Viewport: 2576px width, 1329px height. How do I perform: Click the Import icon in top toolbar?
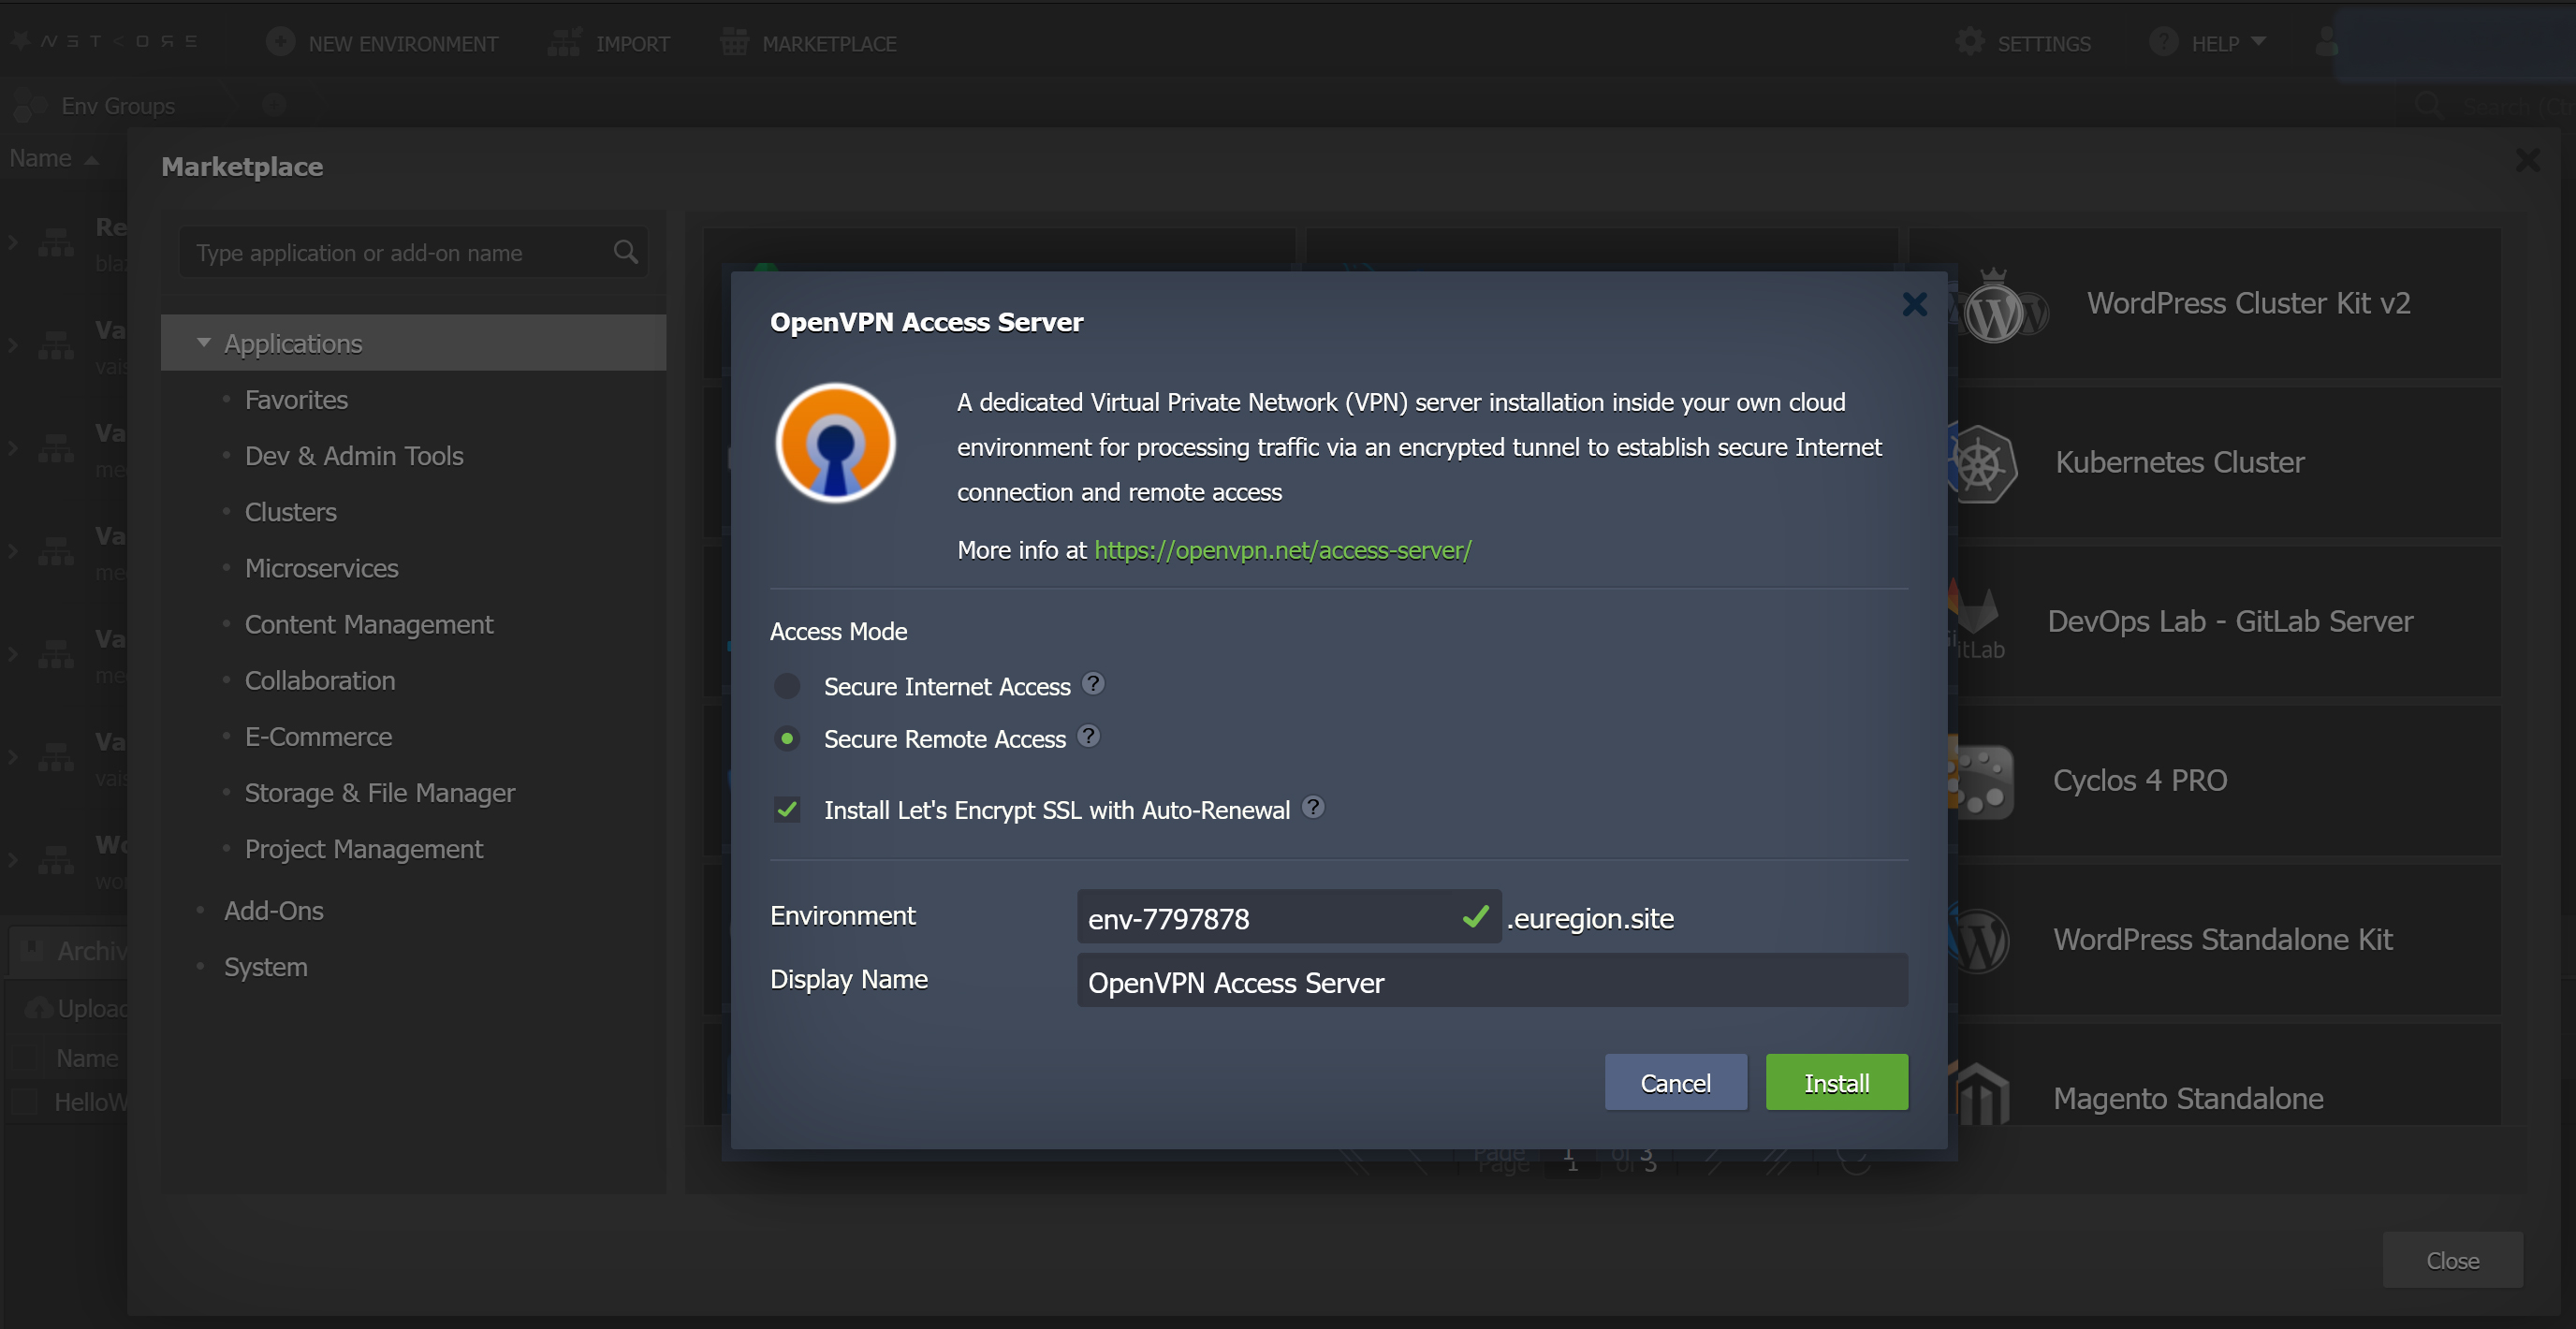pyautogui.click(x=564, y=42)
